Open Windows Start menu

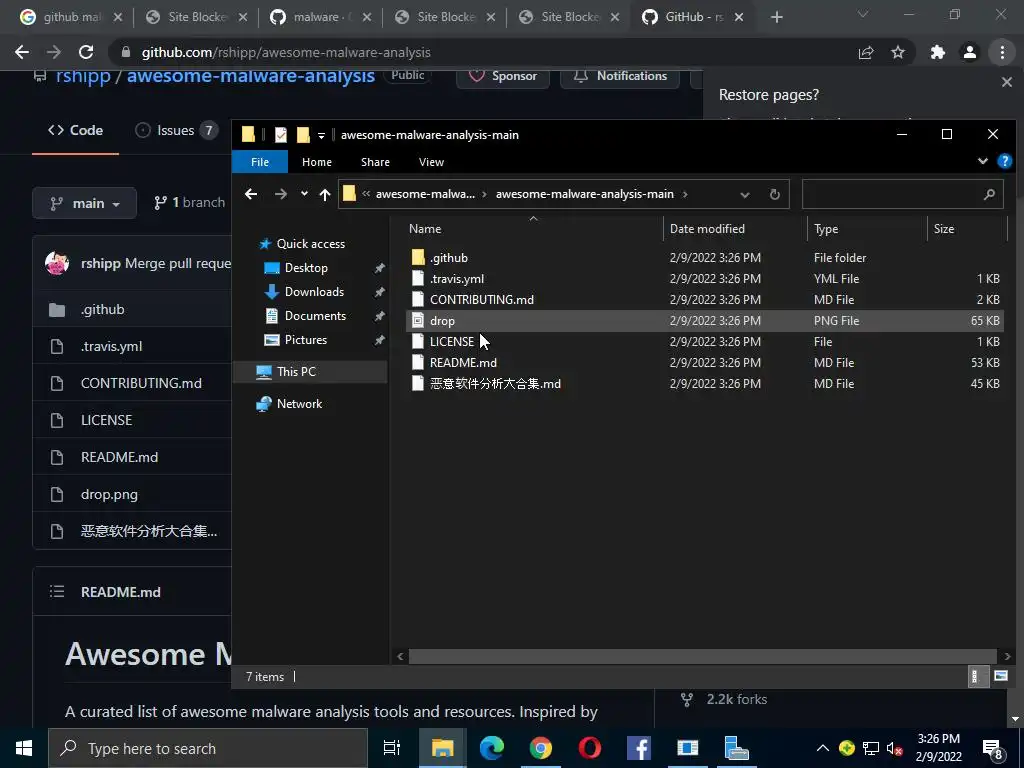pos(24,748)
